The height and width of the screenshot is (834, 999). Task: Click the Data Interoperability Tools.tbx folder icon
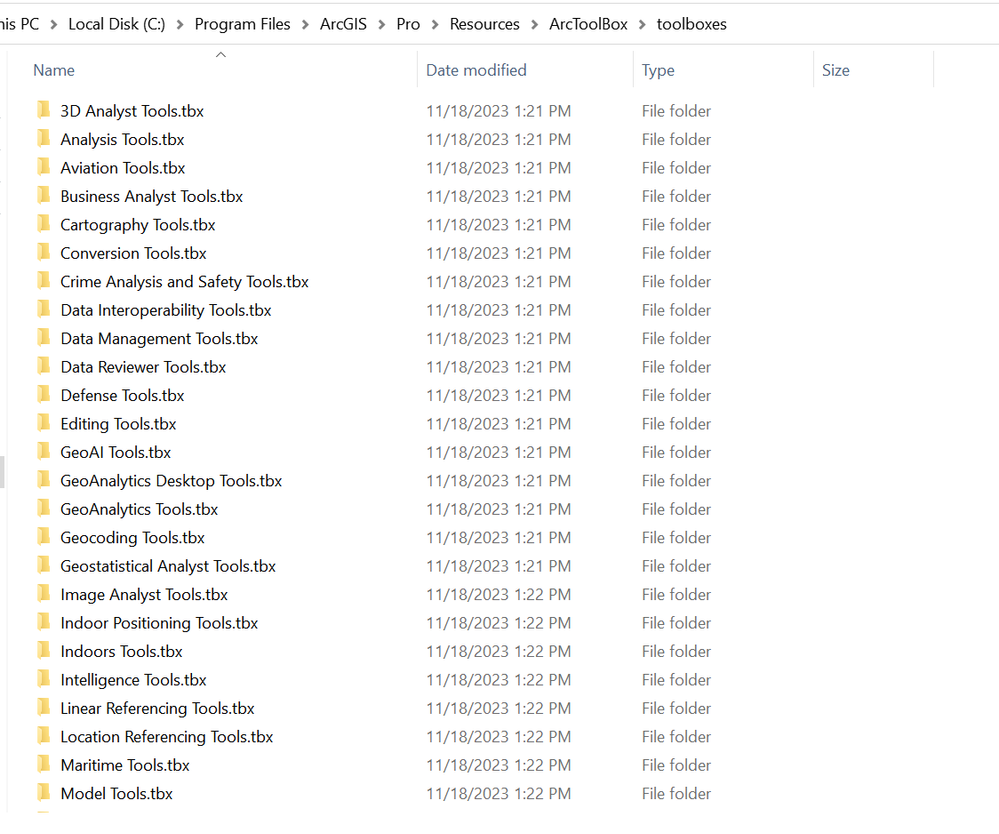[43, 310]
